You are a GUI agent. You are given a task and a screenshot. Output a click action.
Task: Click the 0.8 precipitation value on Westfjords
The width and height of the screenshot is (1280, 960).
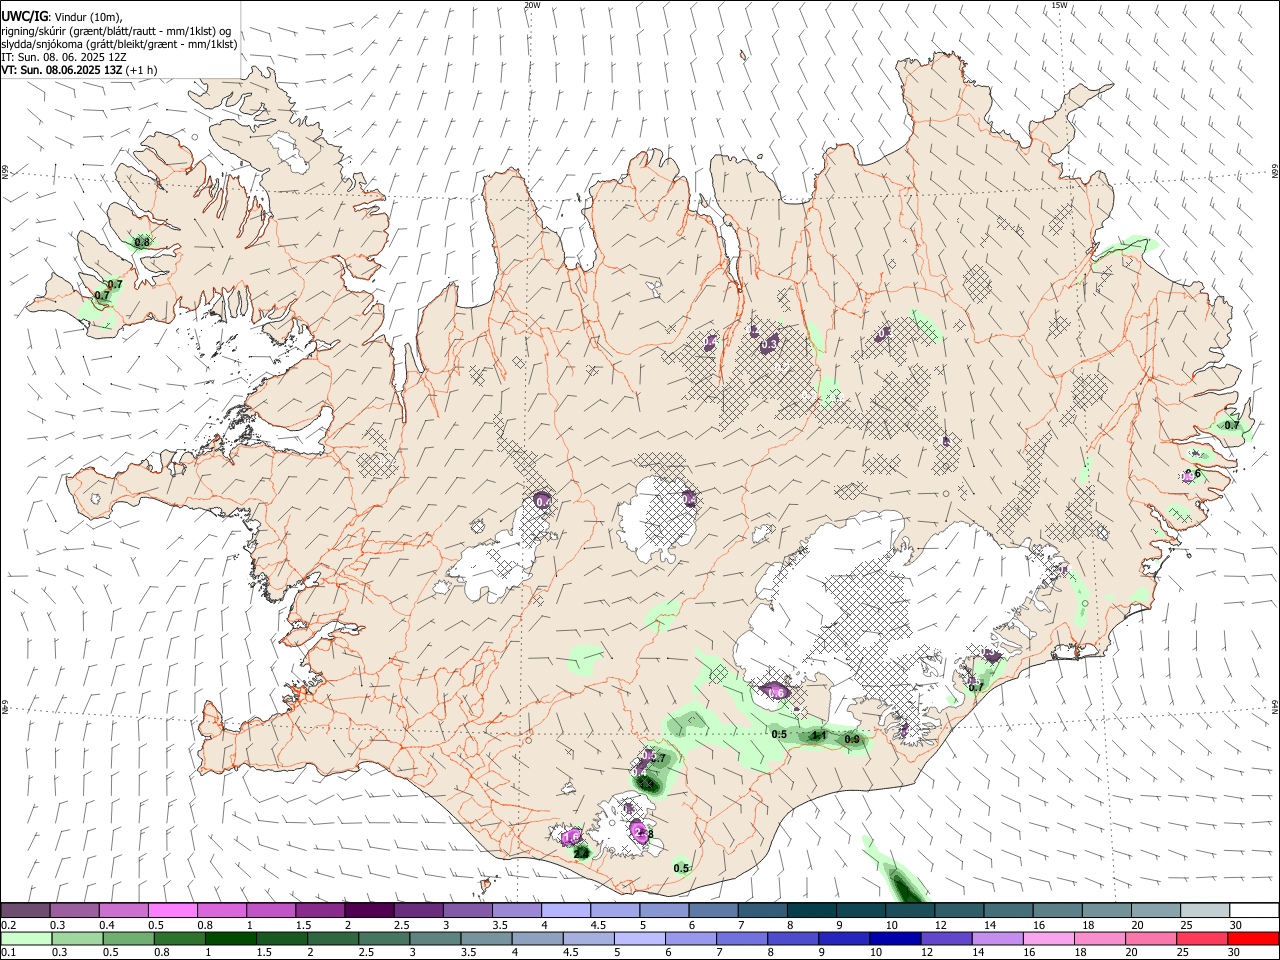coord(142,242)
